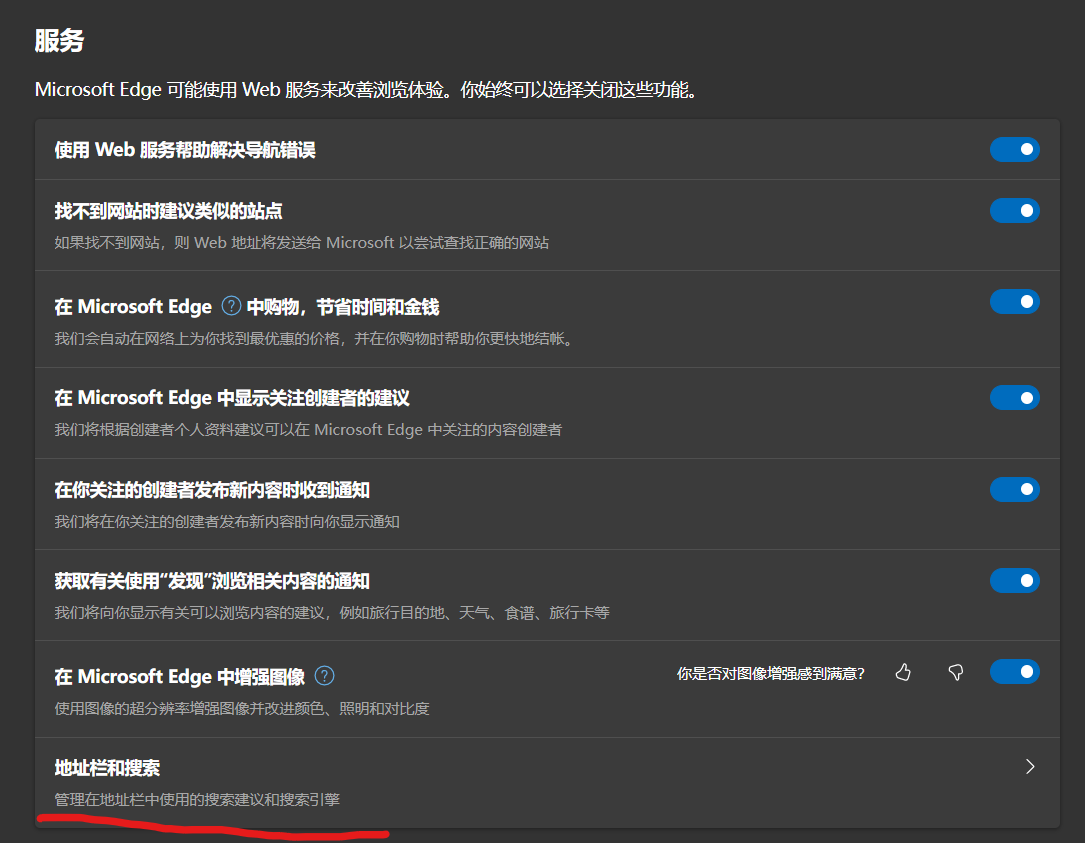Give thumbs up for image enhancement feedback
Image resolution: width=1085 pixels, height=843 pixels.
coord(903,673)
